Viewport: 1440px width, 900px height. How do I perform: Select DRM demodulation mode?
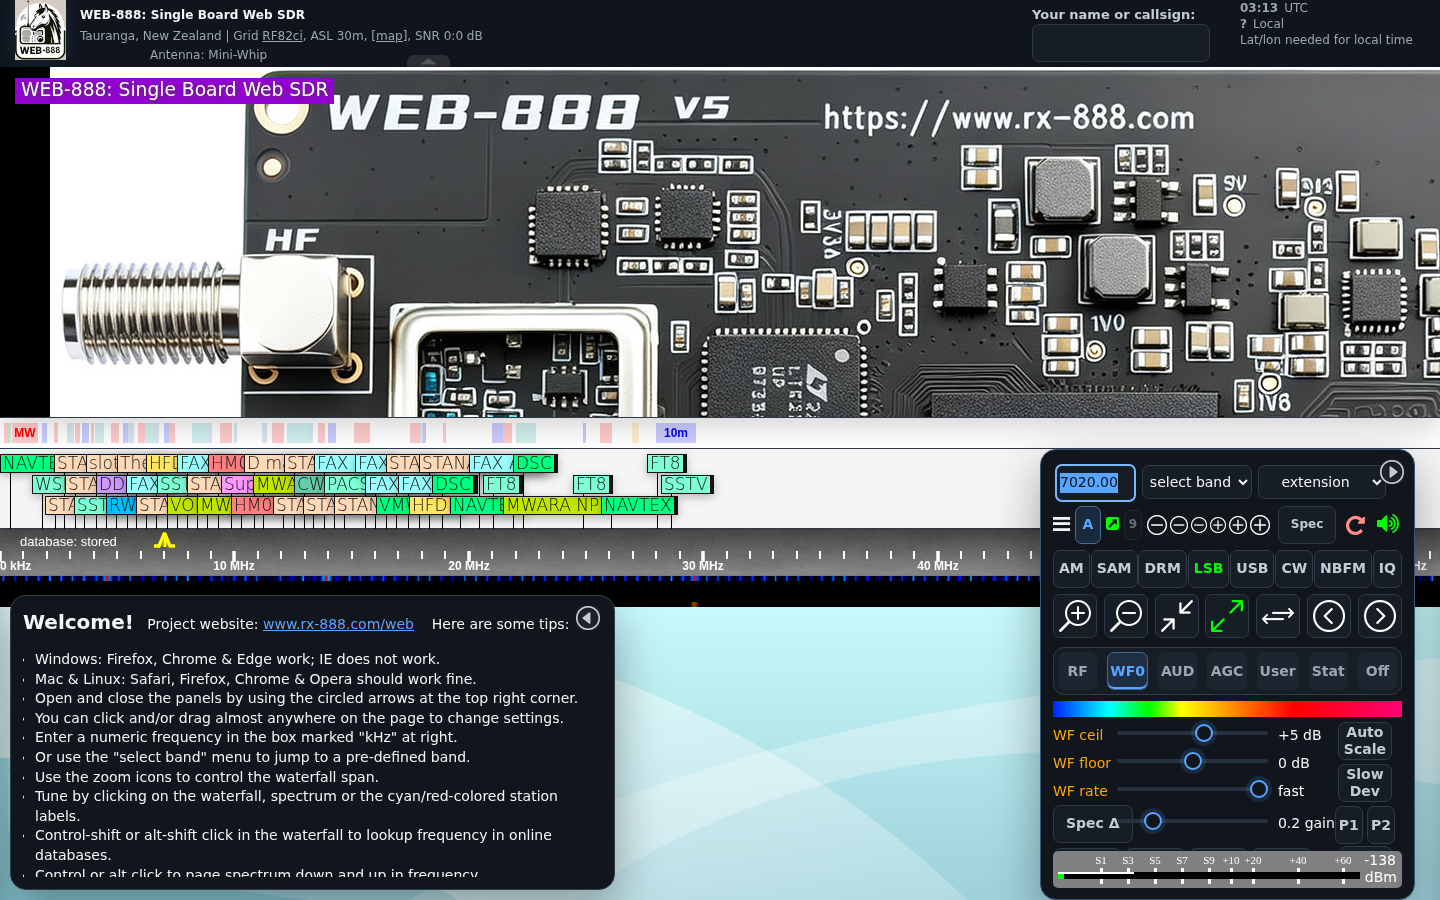(x=1162, y=568)
